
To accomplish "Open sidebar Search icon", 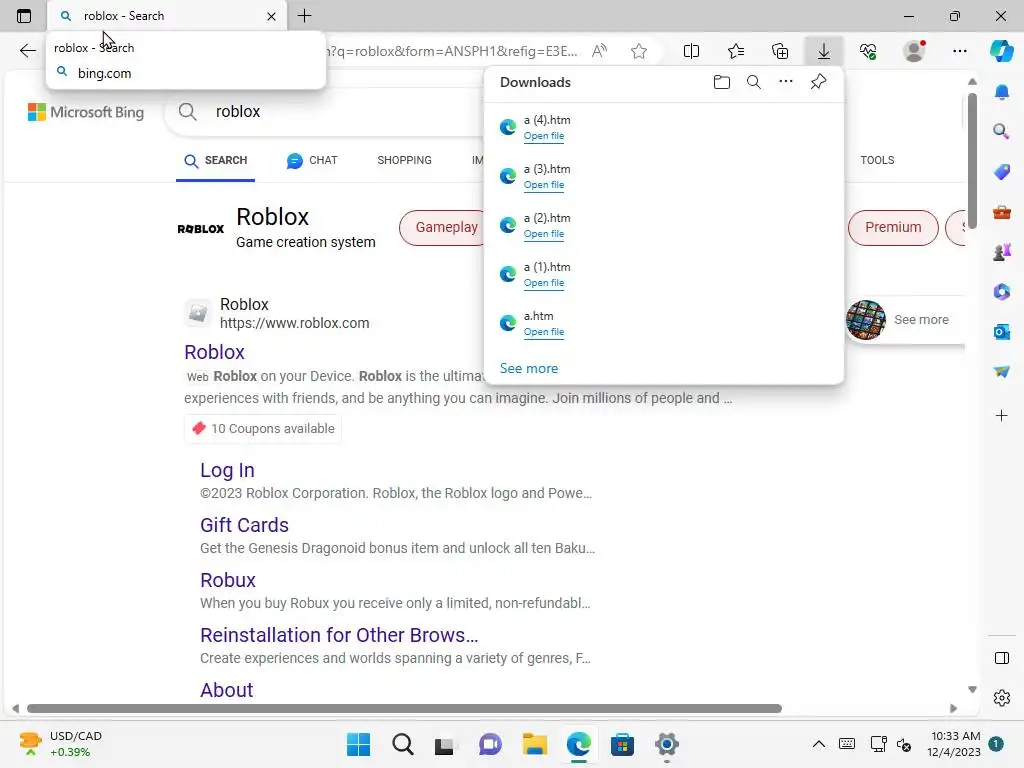I will (1001, 131).
